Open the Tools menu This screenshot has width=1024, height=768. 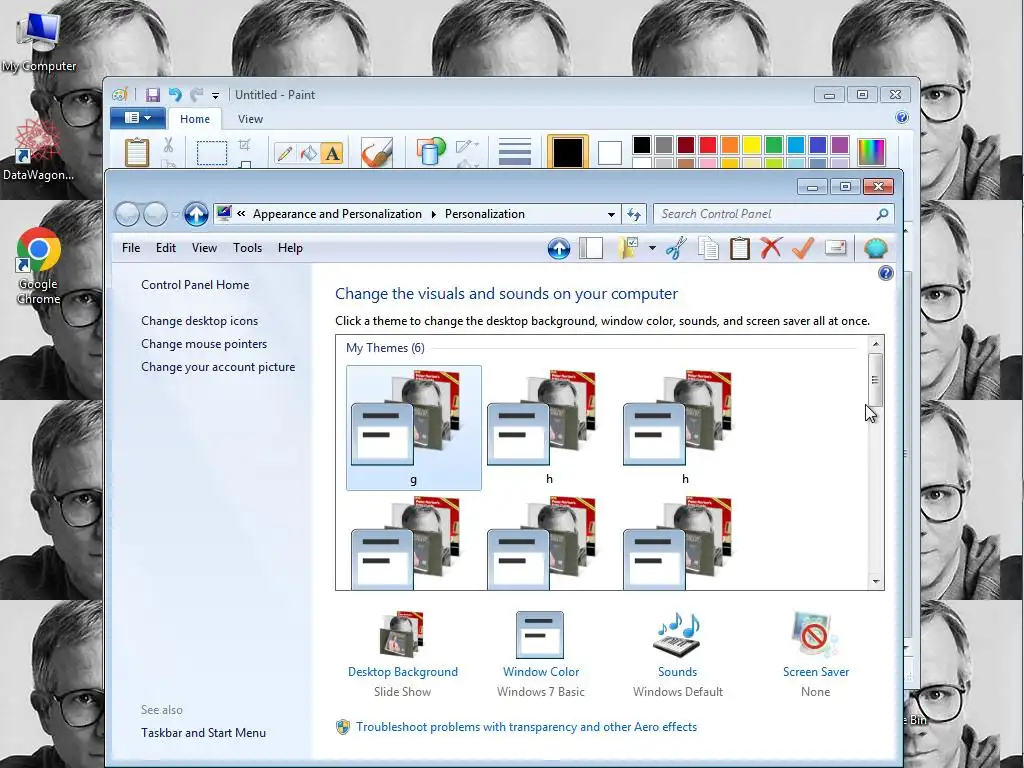tap(248, 248)
